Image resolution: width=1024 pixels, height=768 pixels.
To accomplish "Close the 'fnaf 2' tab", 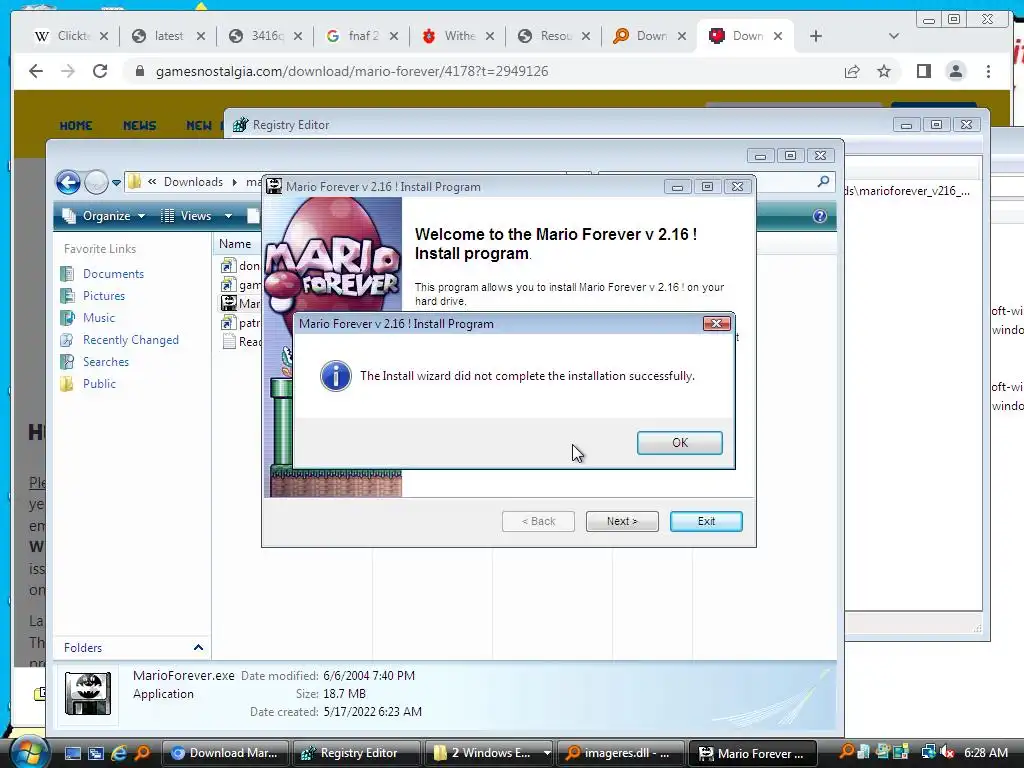I will 394,36.
